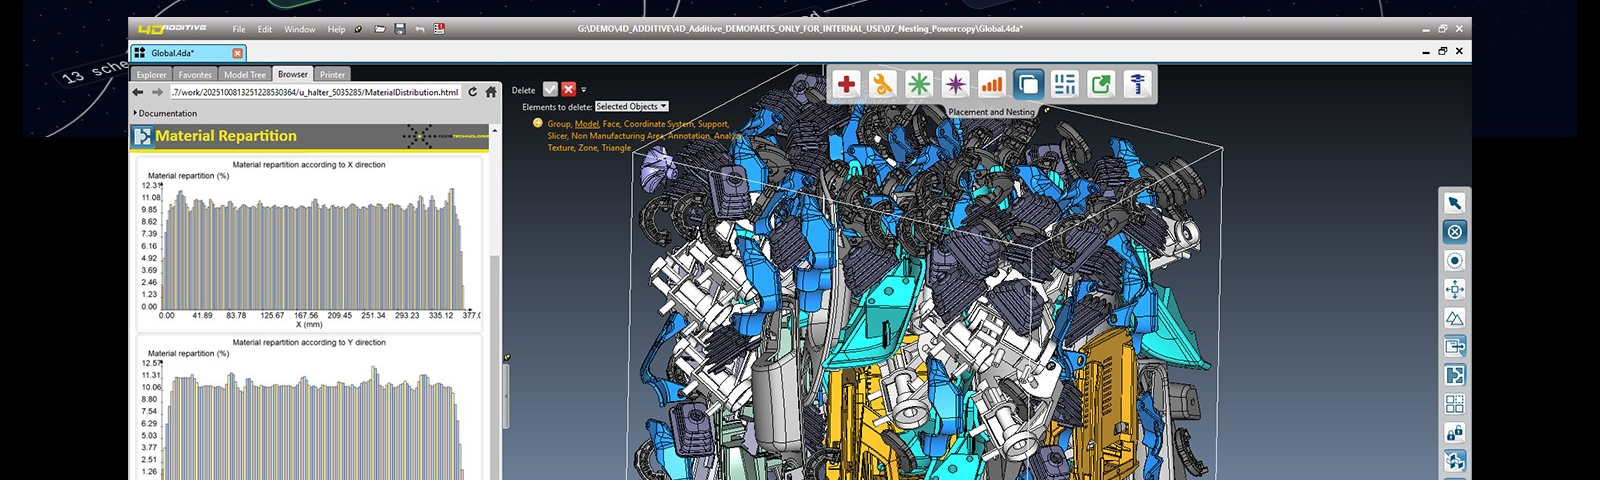Select the Placement and Nesting module icon
The height and width of the screenshot is (480, 1600).
[1028, 85]
